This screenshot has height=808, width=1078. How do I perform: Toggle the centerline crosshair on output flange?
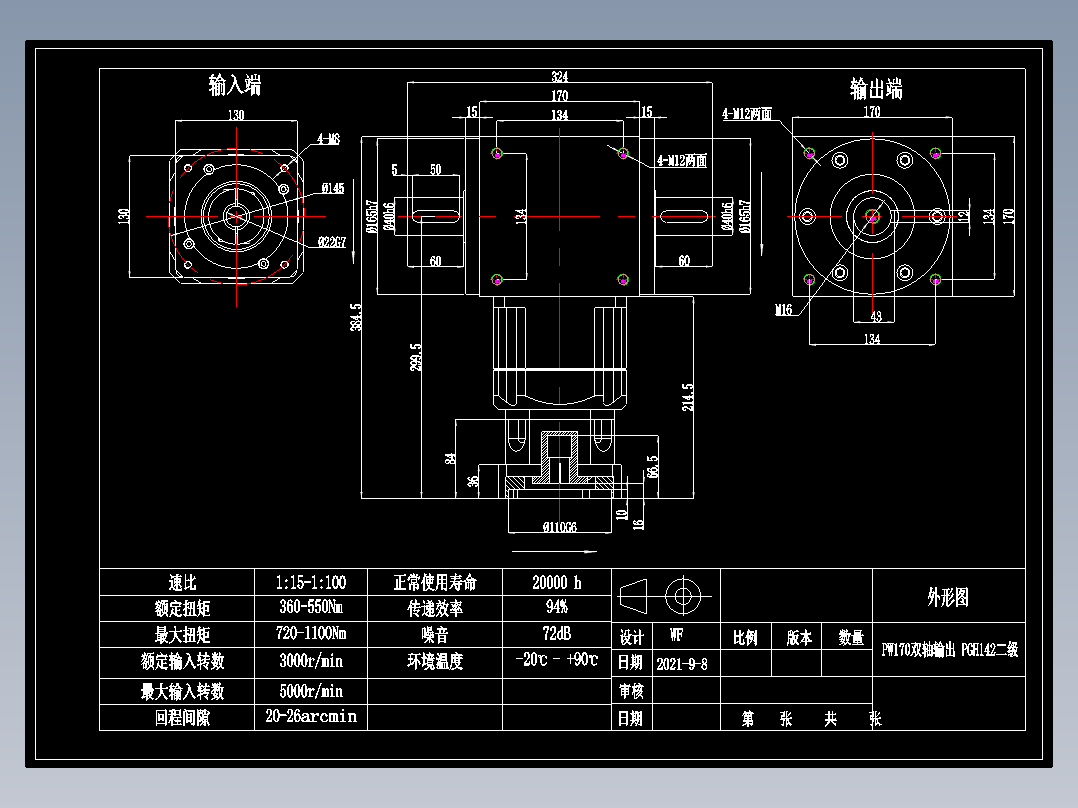873,216
